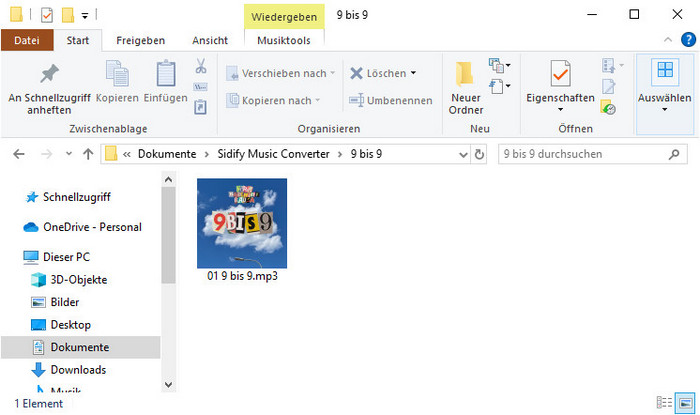Image resolution: width=700 pixels, height=415 pixels.
Task: Open the easy access dropdown icon
Action: tap(500, 86)
